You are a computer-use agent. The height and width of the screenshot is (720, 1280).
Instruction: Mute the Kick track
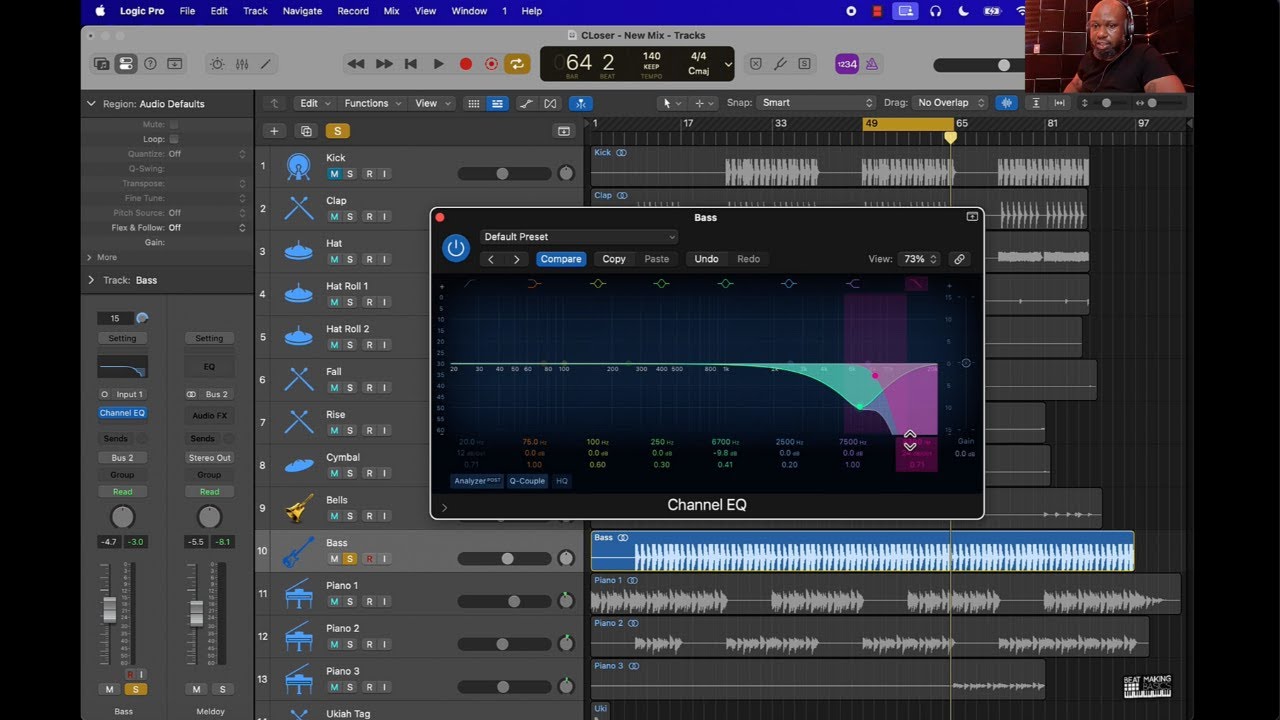point(334,174)
